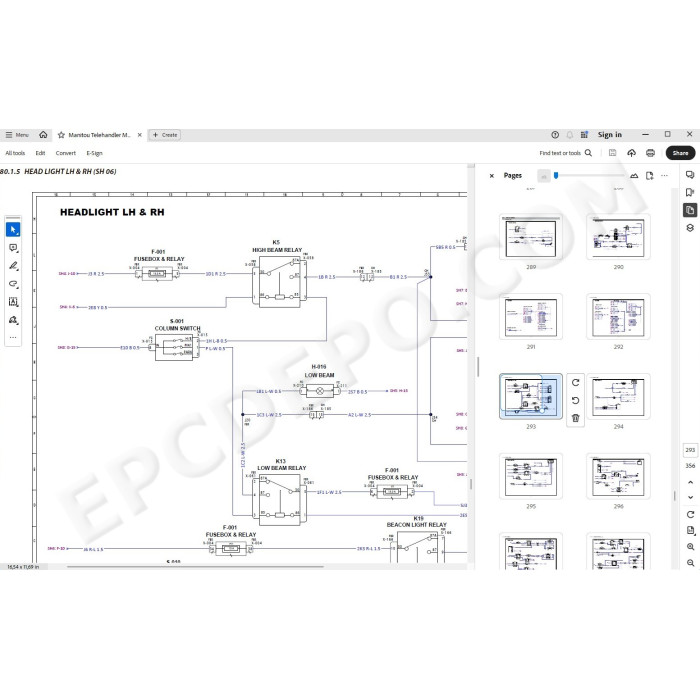Print the document
The image size is (700, 700).
pos(650,153)
